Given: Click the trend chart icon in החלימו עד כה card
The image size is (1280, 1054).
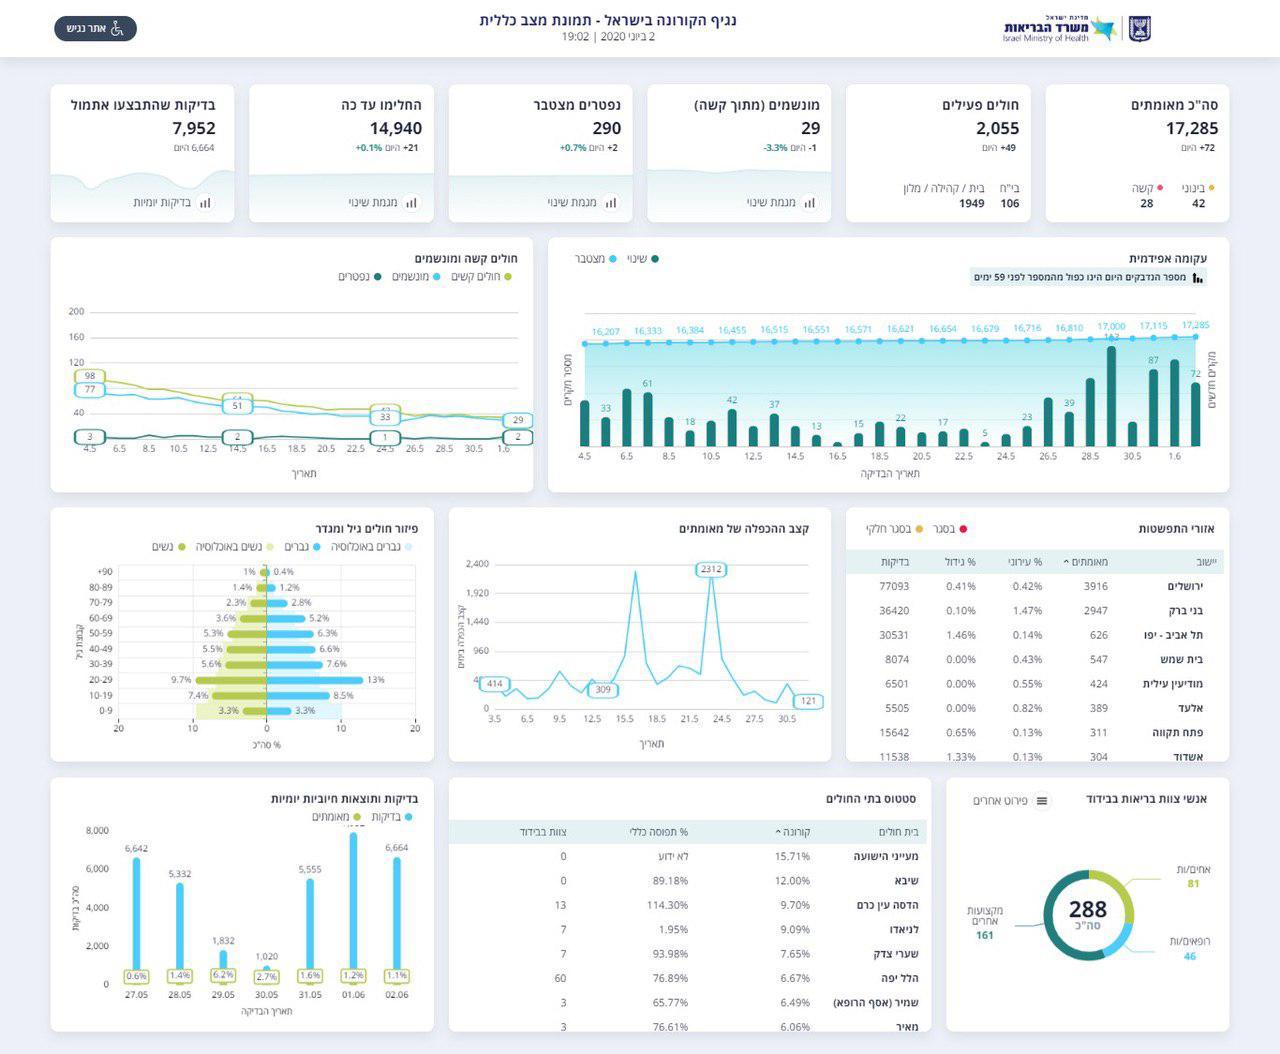Looking at the screenshot, I should click(411, 203).
